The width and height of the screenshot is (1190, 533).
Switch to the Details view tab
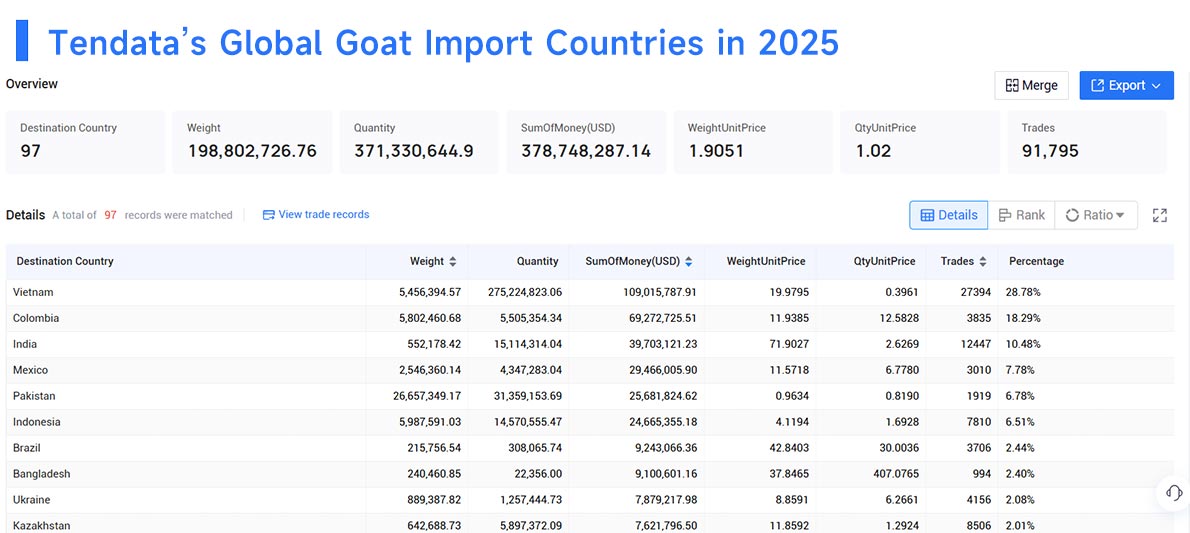[949, 215]
